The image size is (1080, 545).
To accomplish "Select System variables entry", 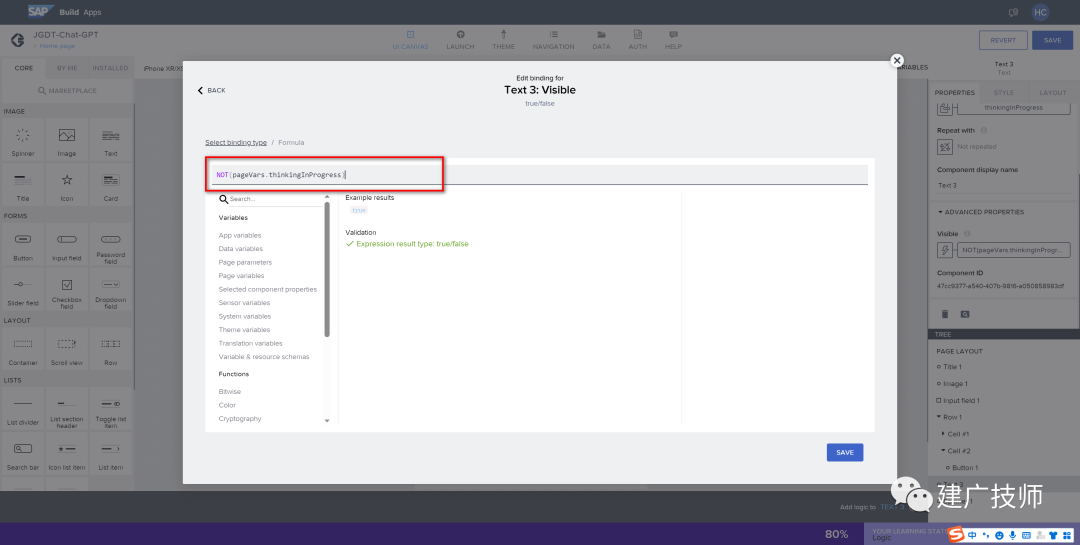I will (245, 316).
